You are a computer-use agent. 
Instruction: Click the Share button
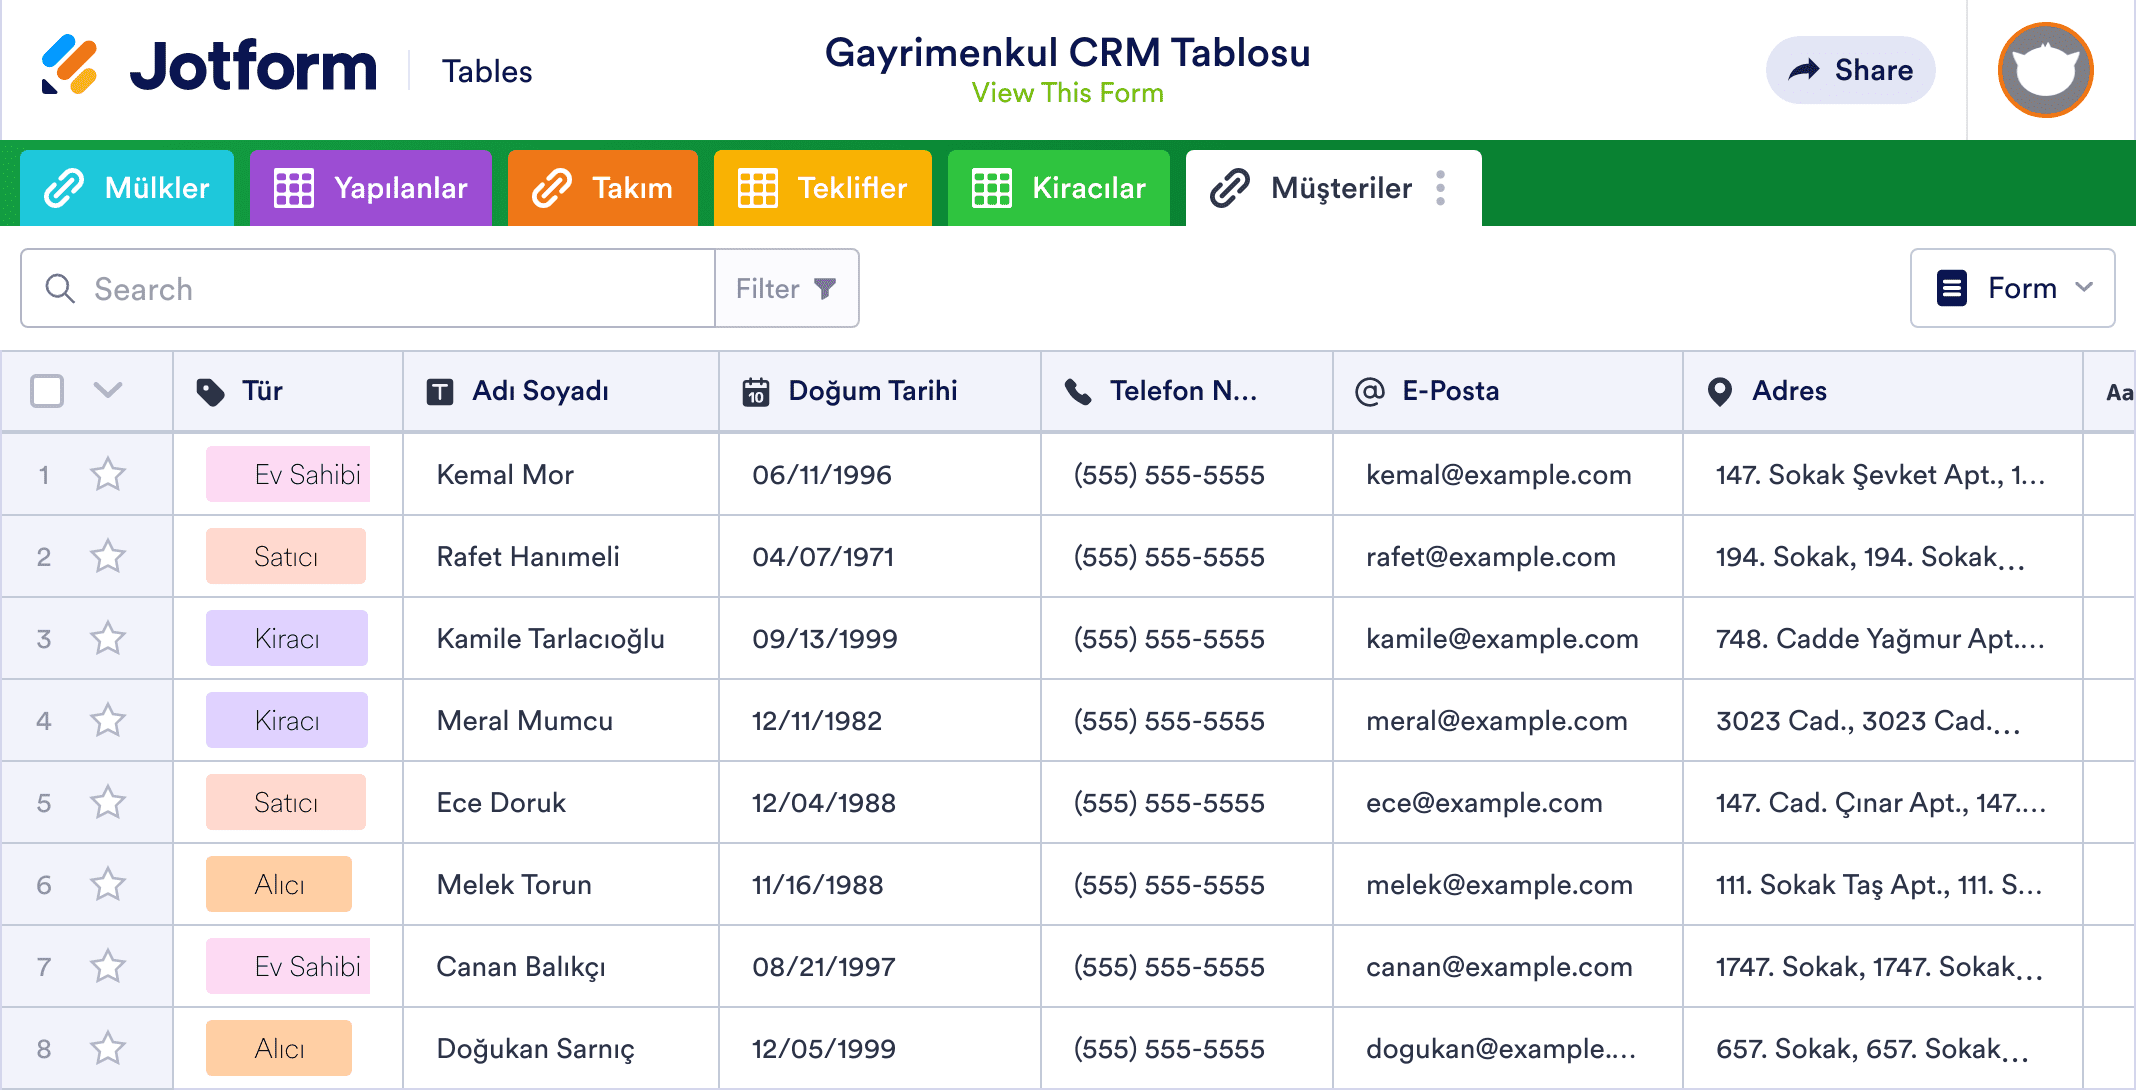[x=1850, y=70]
